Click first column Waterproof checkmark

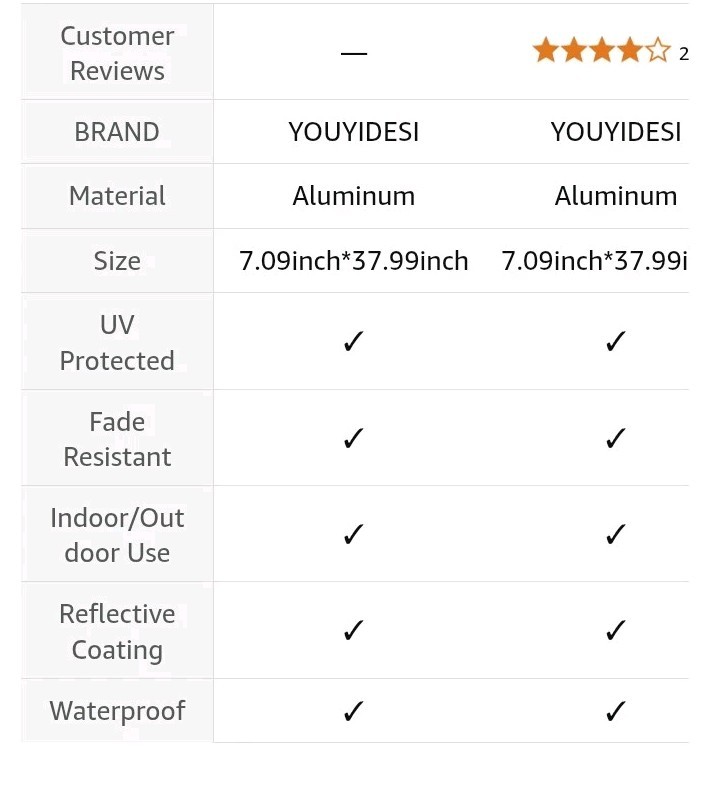click(353, 710)
